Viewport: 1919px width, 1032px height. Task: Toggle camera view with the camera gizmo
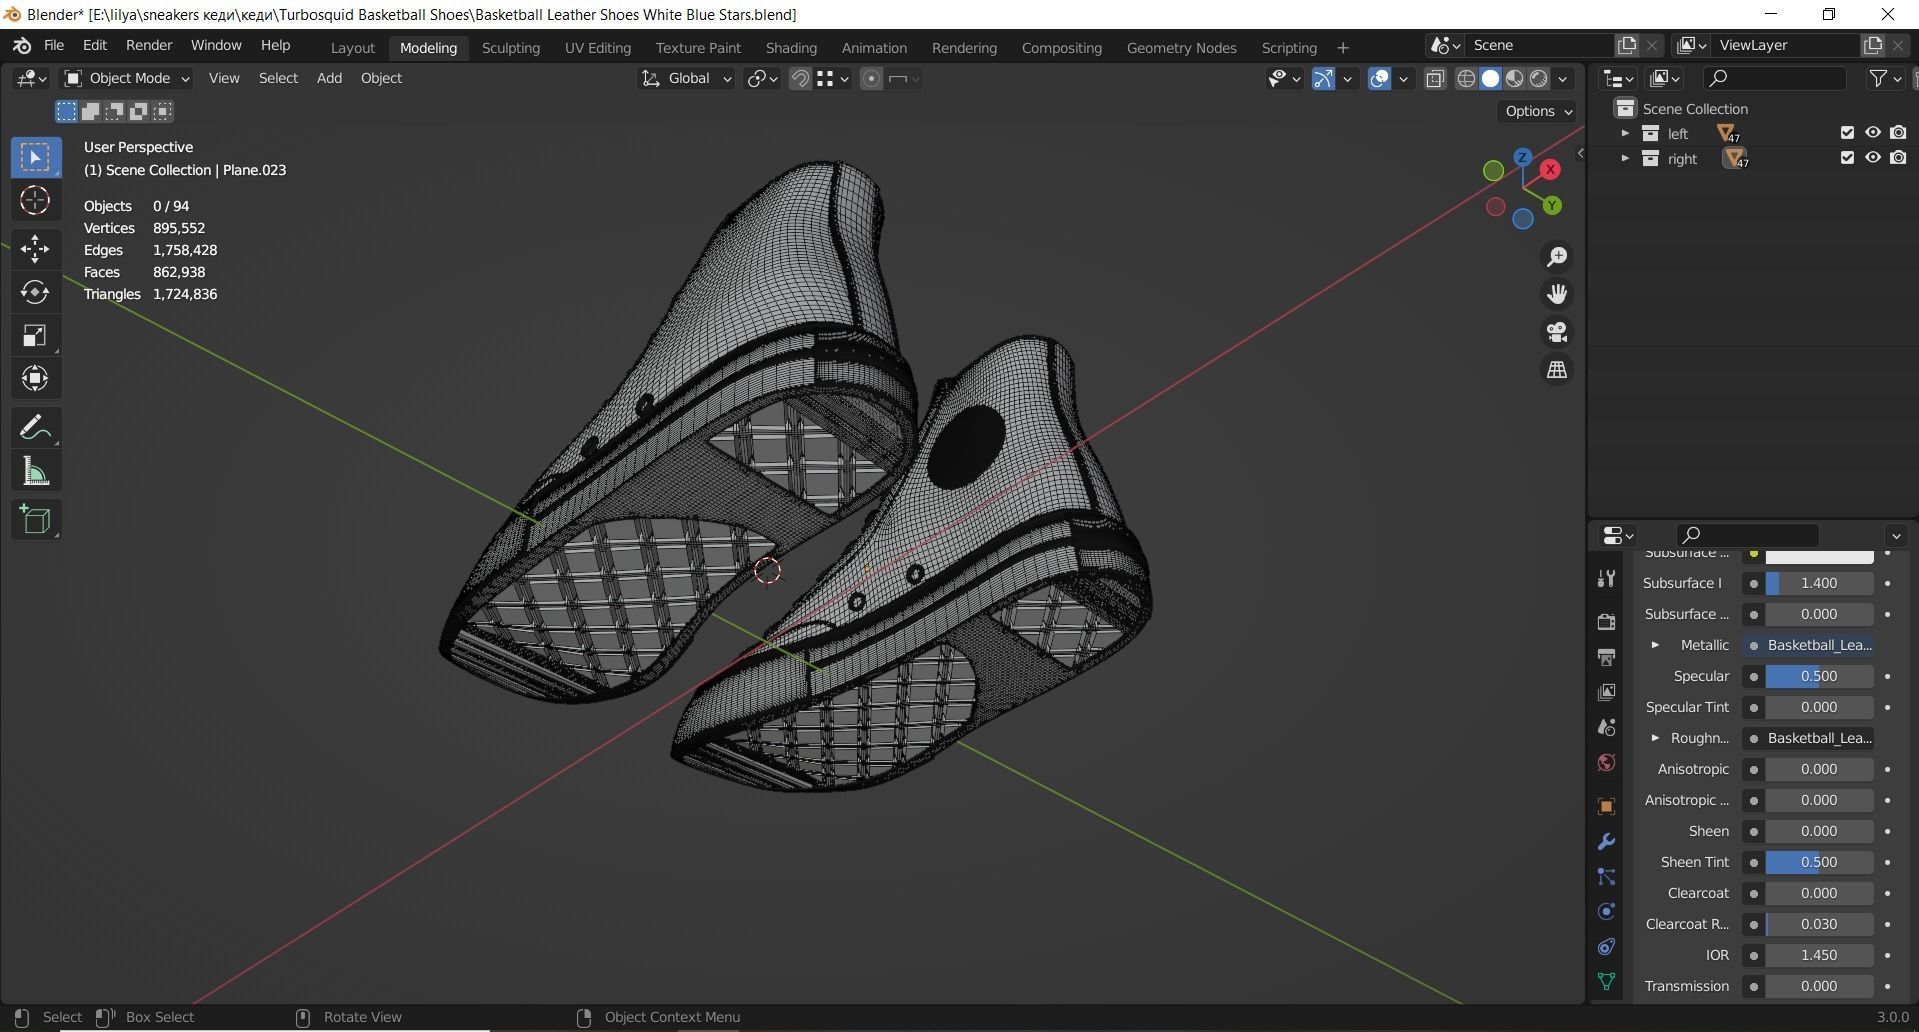click(x=1557, y=332)
